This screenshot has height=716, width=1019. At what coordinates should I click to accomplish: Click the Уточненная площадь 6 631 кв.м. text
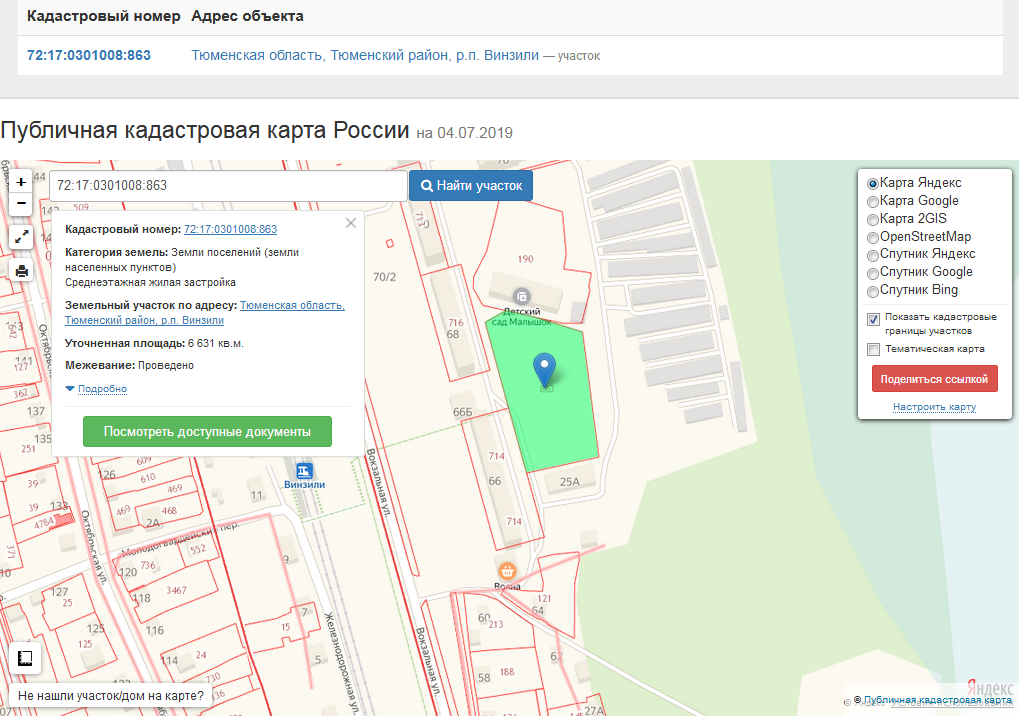point(154,343)
